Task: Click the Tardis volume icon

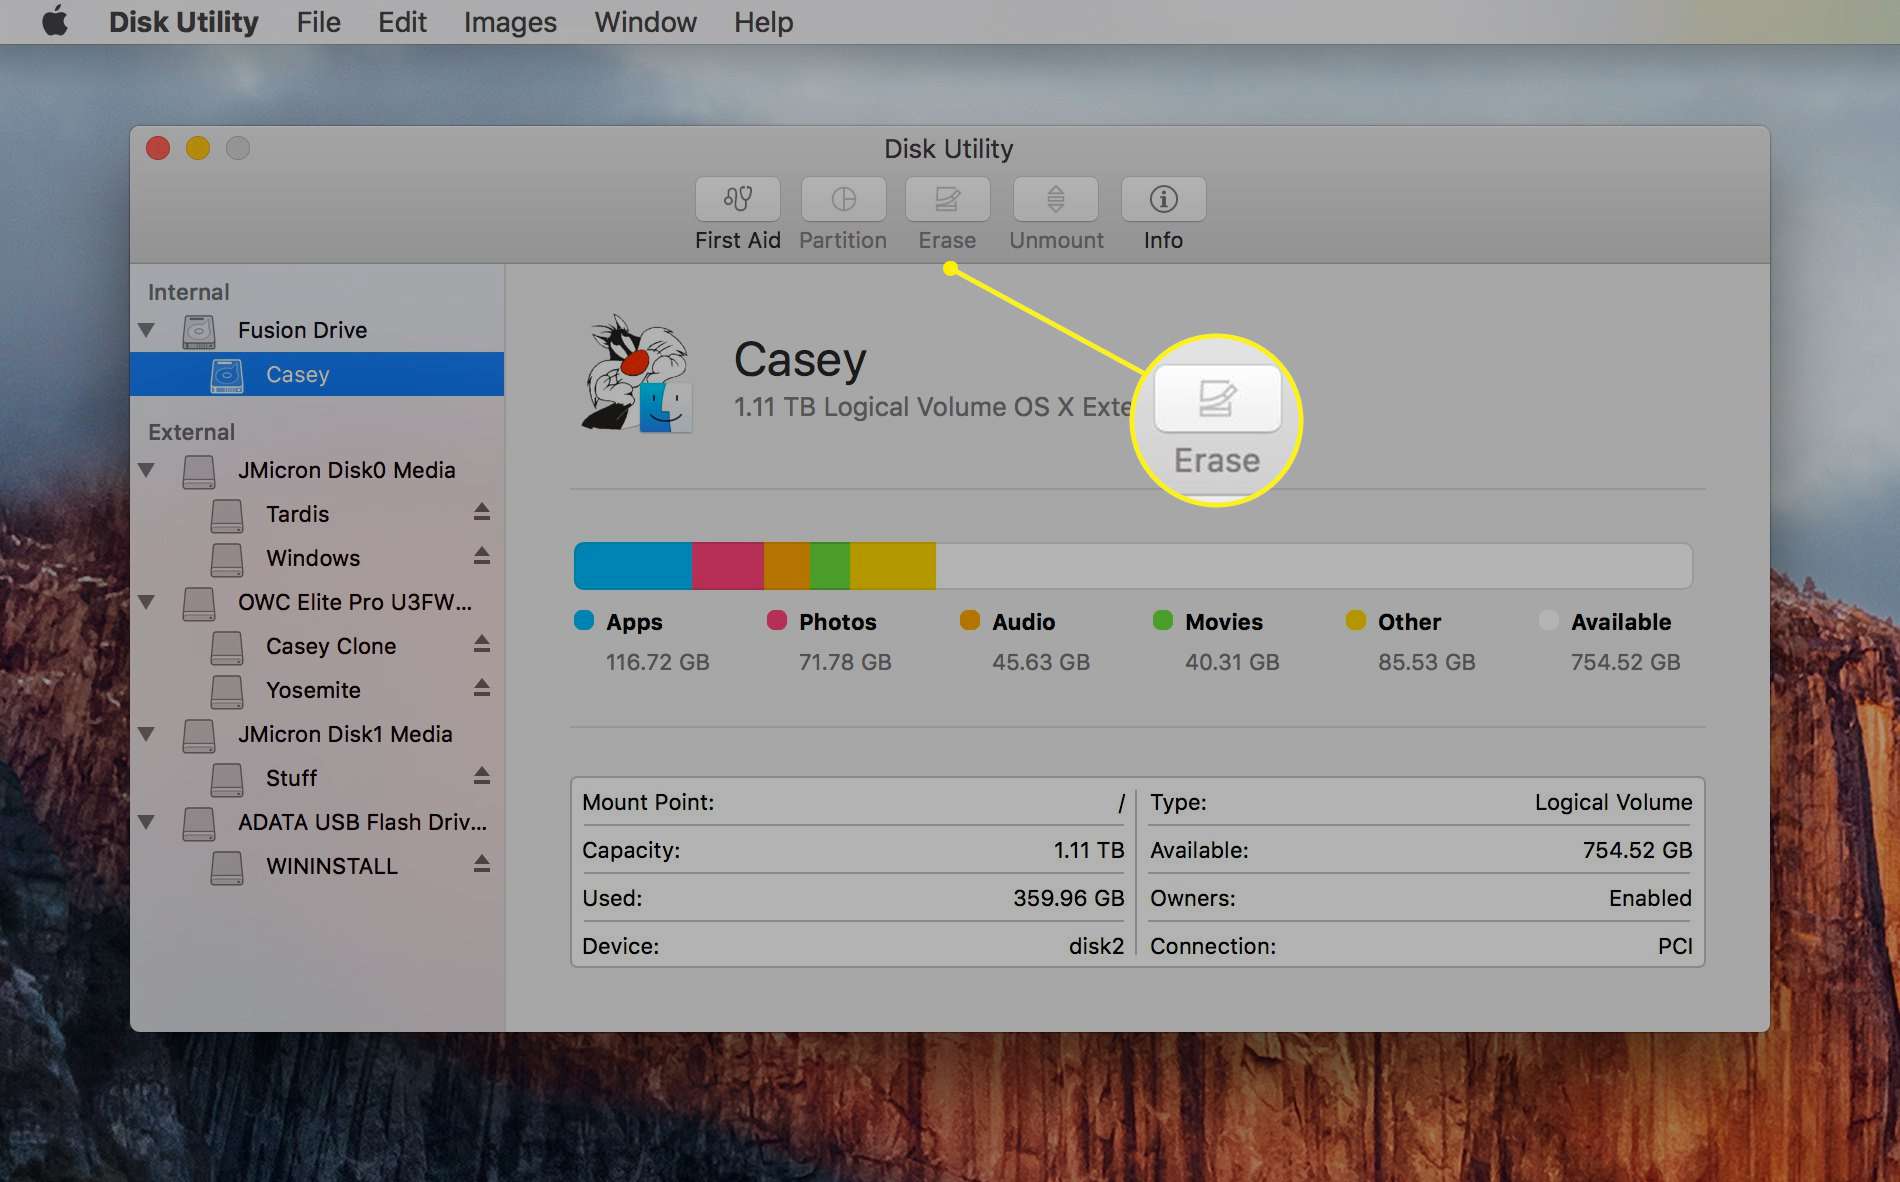Action: pyautogui.click(x=227, y=515)
